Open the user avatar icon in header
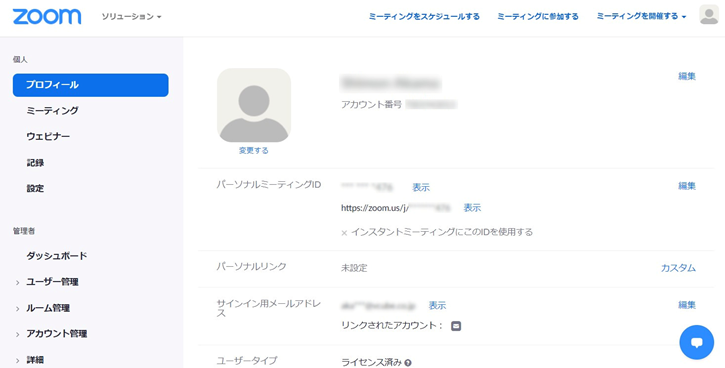This screenshot has height=368, width=725. click(x=709, y=15)
